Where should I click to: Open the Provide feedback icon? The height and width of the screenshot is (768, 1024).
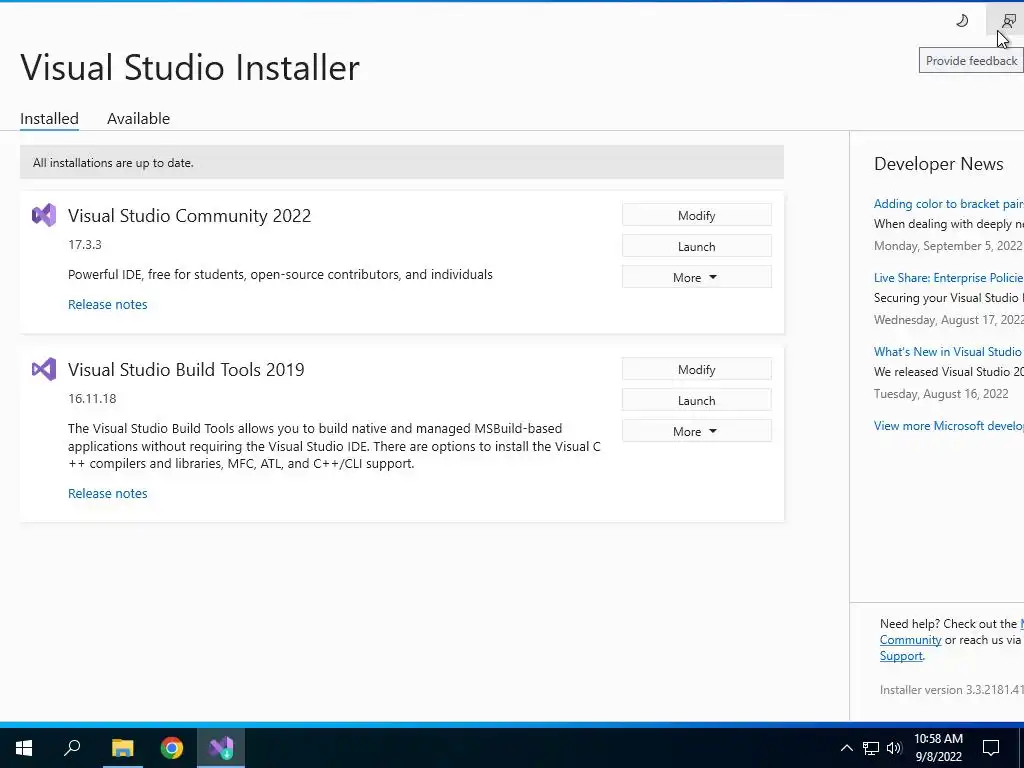tap(1007, 21)
